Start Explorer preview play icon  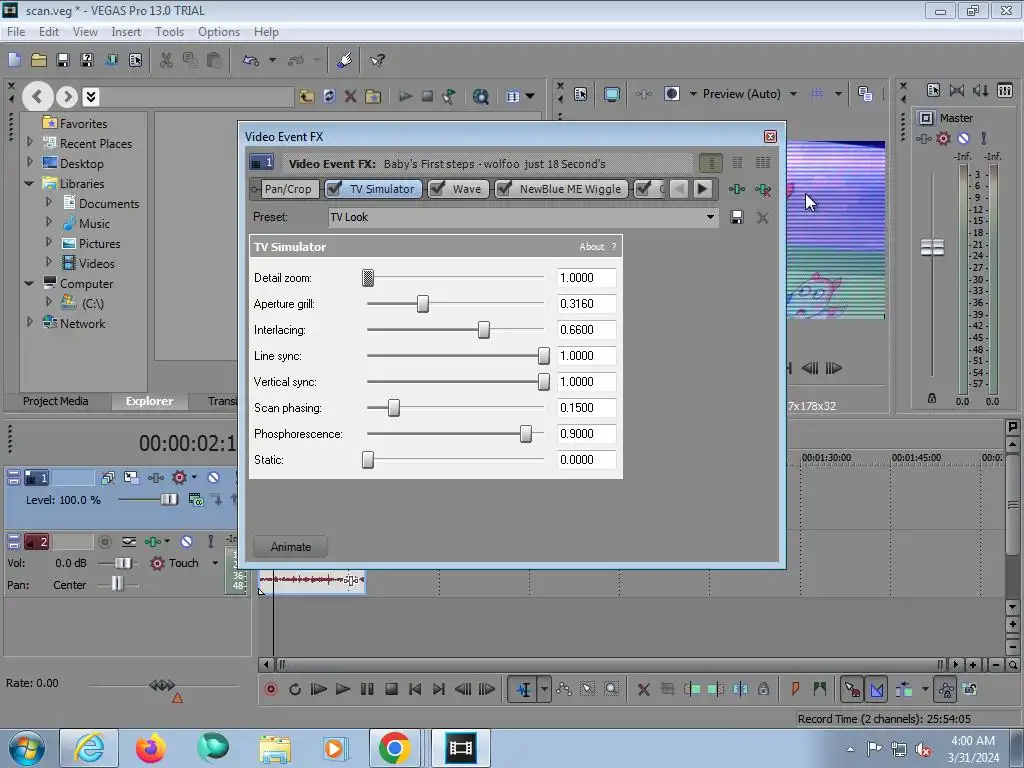pyautogui.click(x=406, y=97)
